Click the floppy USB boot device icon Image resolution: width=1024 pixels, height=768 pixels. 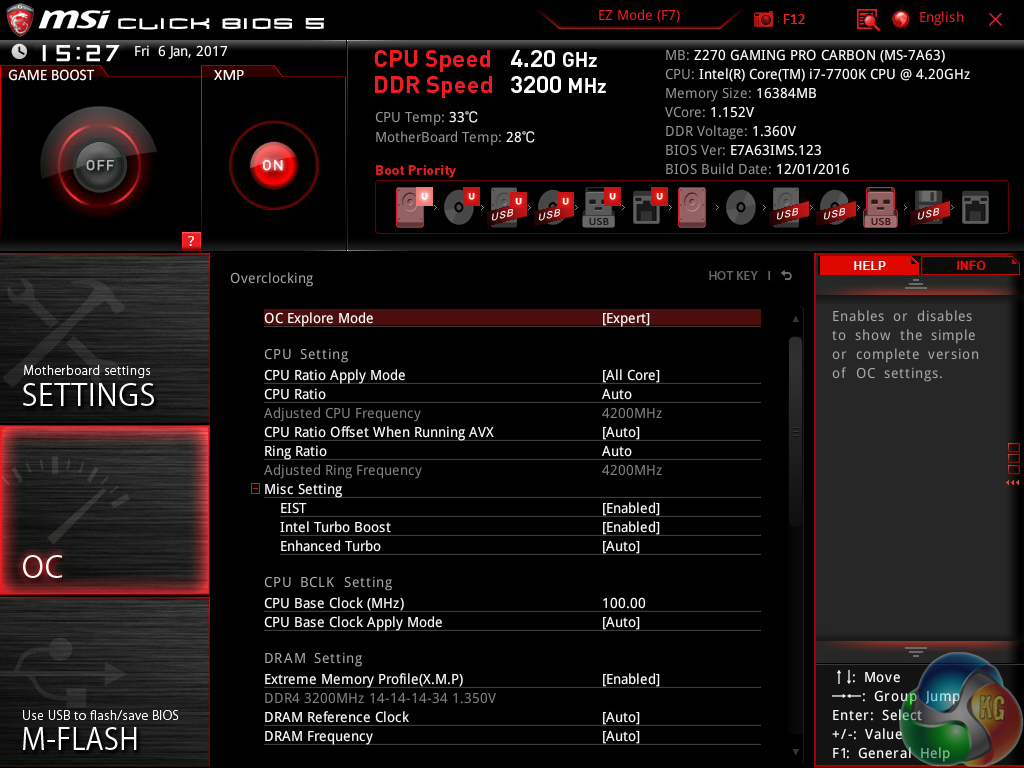(927, 208)
